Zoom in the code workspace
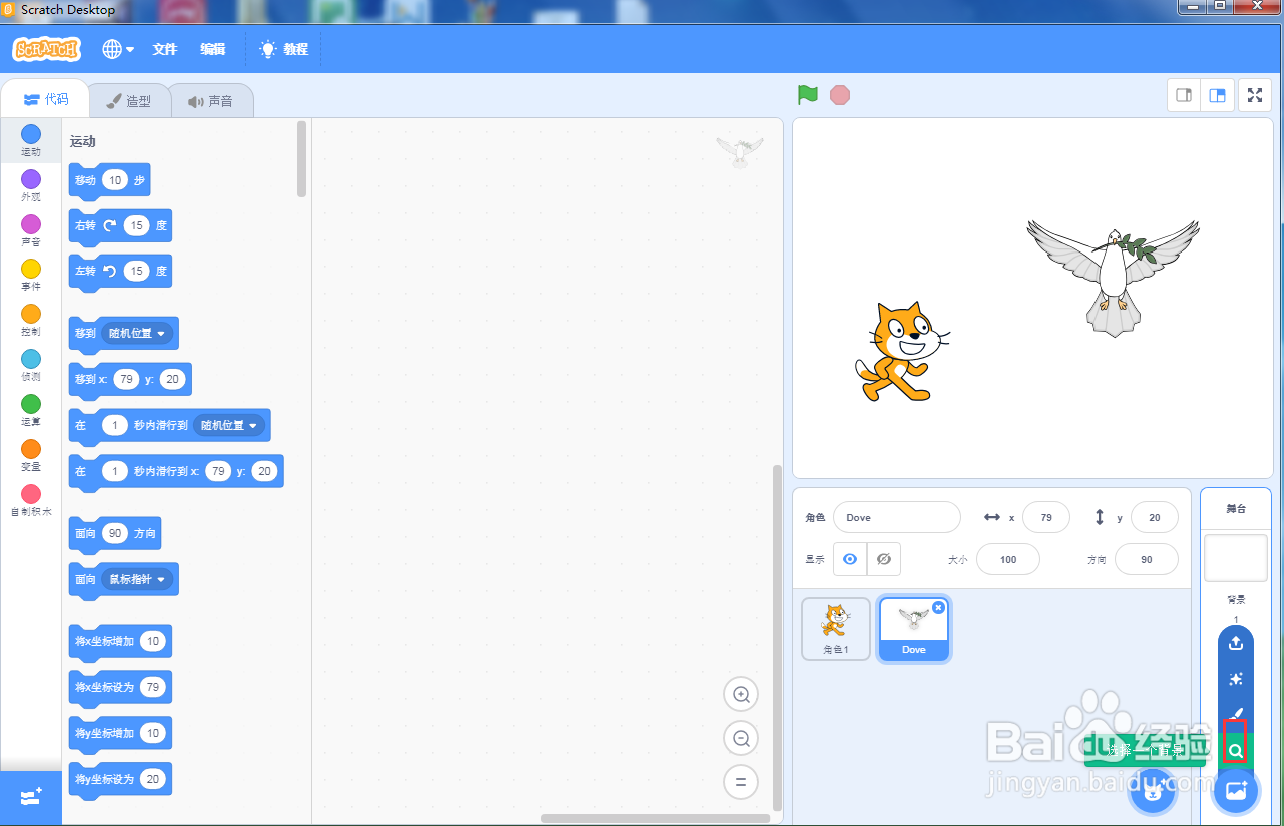 (741, 694)
